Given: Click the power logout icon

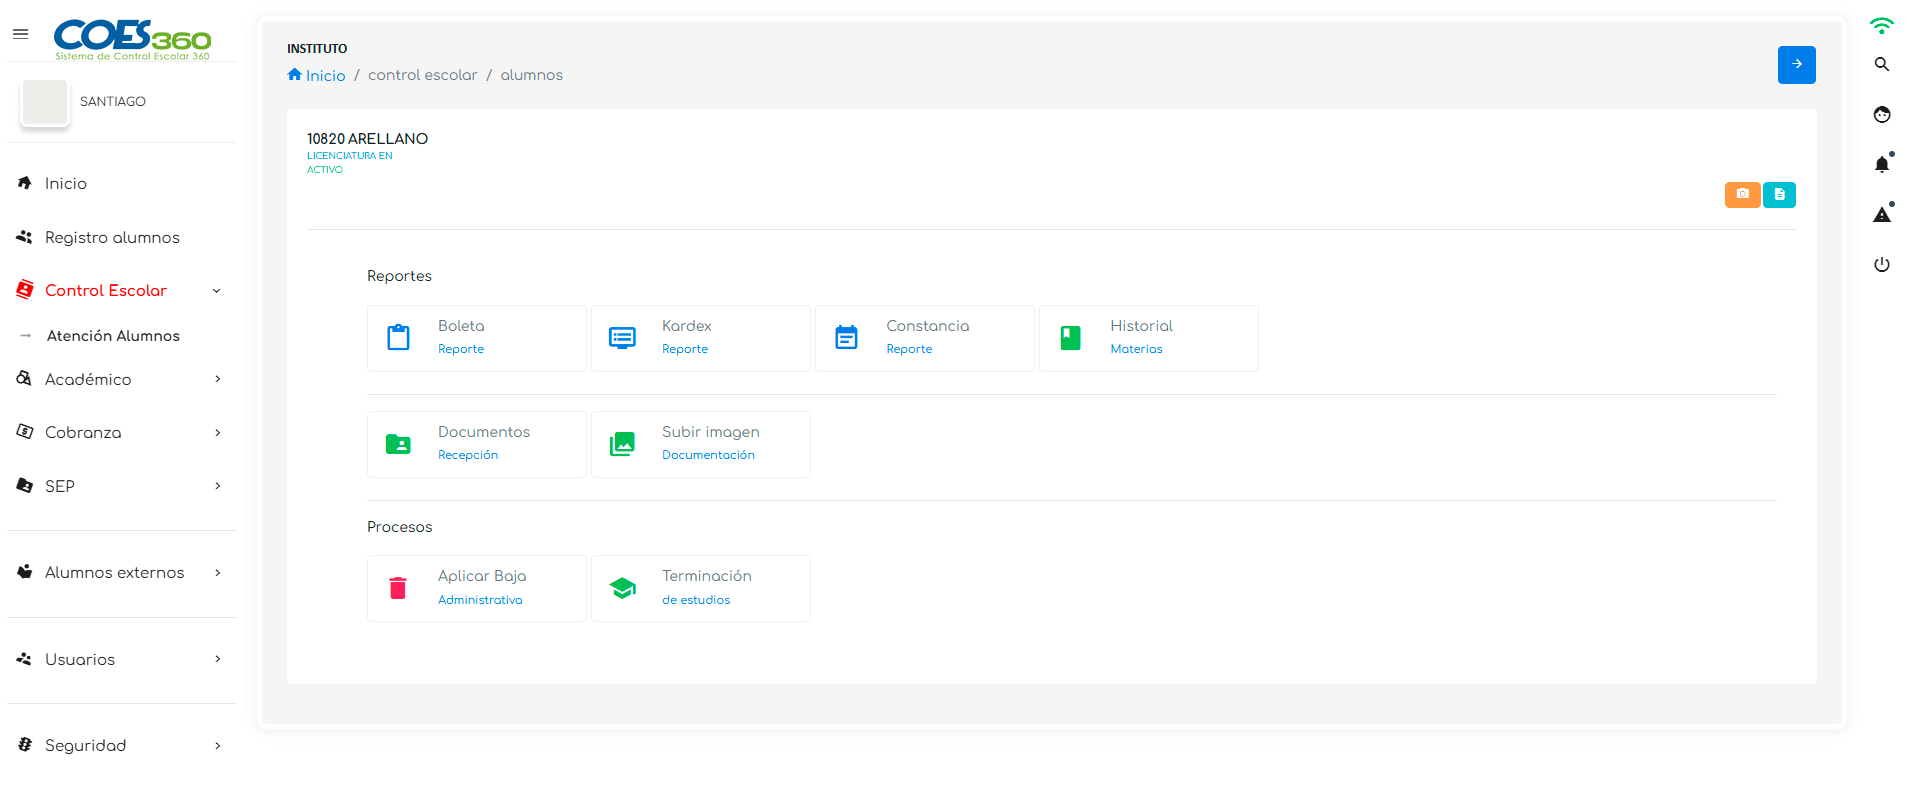Looking at the screenshot, I should pos(1881,265).
